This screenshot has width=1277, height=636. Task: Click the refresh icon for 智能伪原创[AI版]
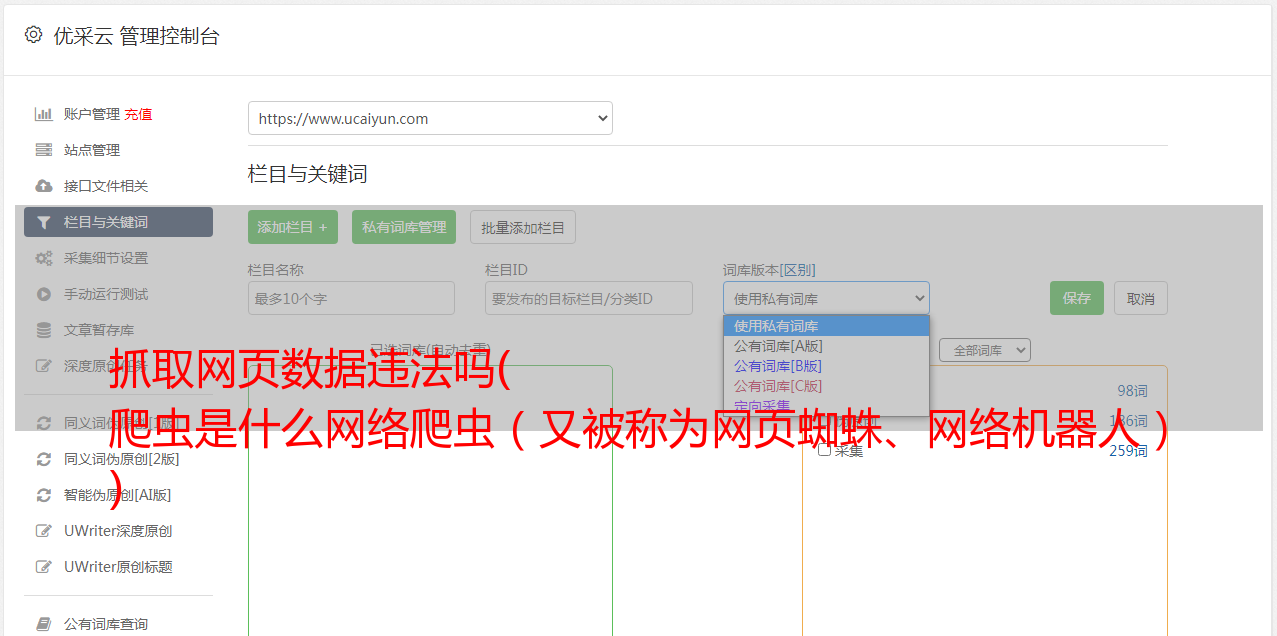(44, 495)
